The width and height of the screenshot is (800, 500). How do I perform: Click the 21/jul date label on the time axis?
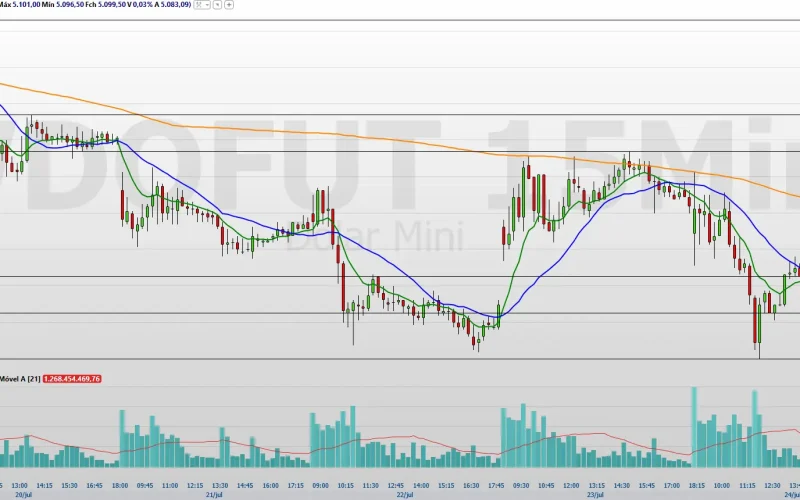(214, 494)
